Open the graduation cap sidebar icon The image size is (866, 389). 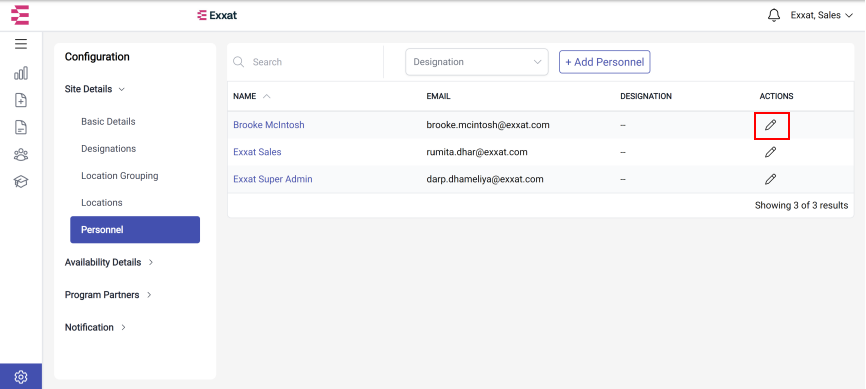point(21,182)
